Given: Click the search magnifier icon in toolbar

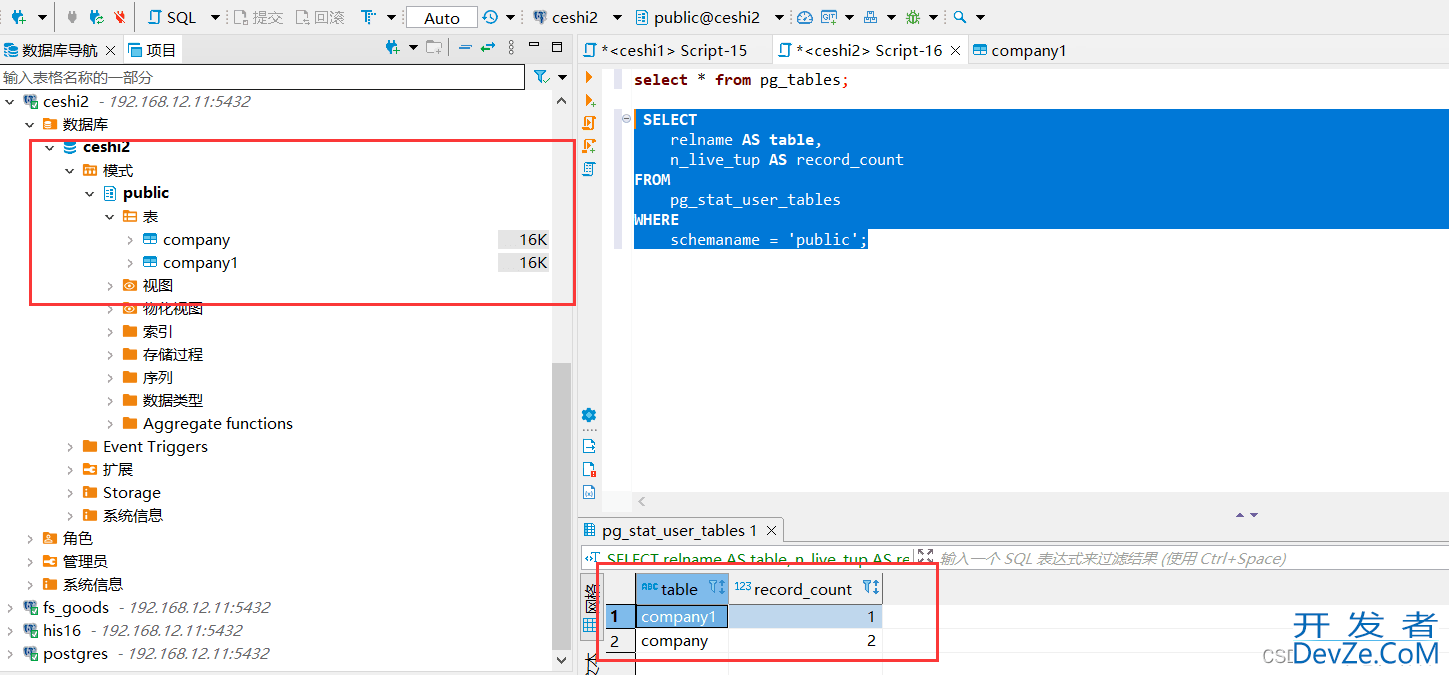Looking at the screenshot, I should point(959,17).
